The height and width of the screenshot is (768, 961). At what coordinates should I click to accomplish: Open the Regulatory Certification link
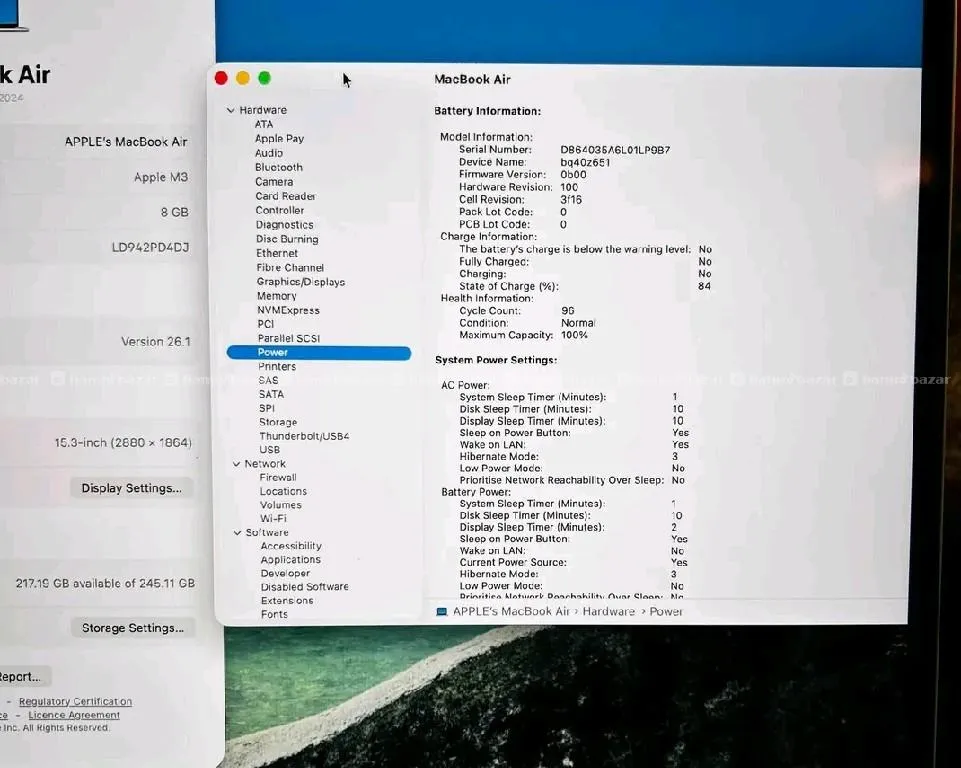click(75, 702)
